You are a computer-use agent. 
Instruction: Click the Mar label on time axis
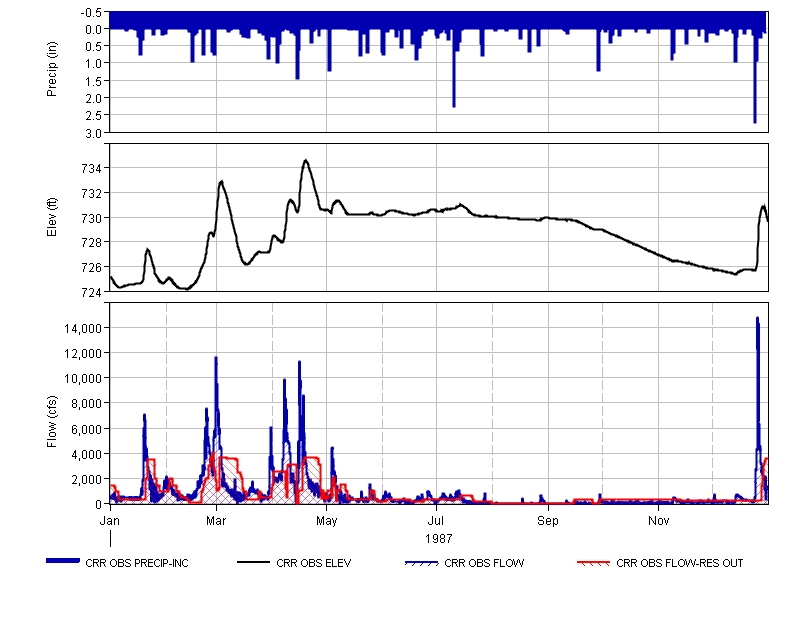(x=216, y=521)
